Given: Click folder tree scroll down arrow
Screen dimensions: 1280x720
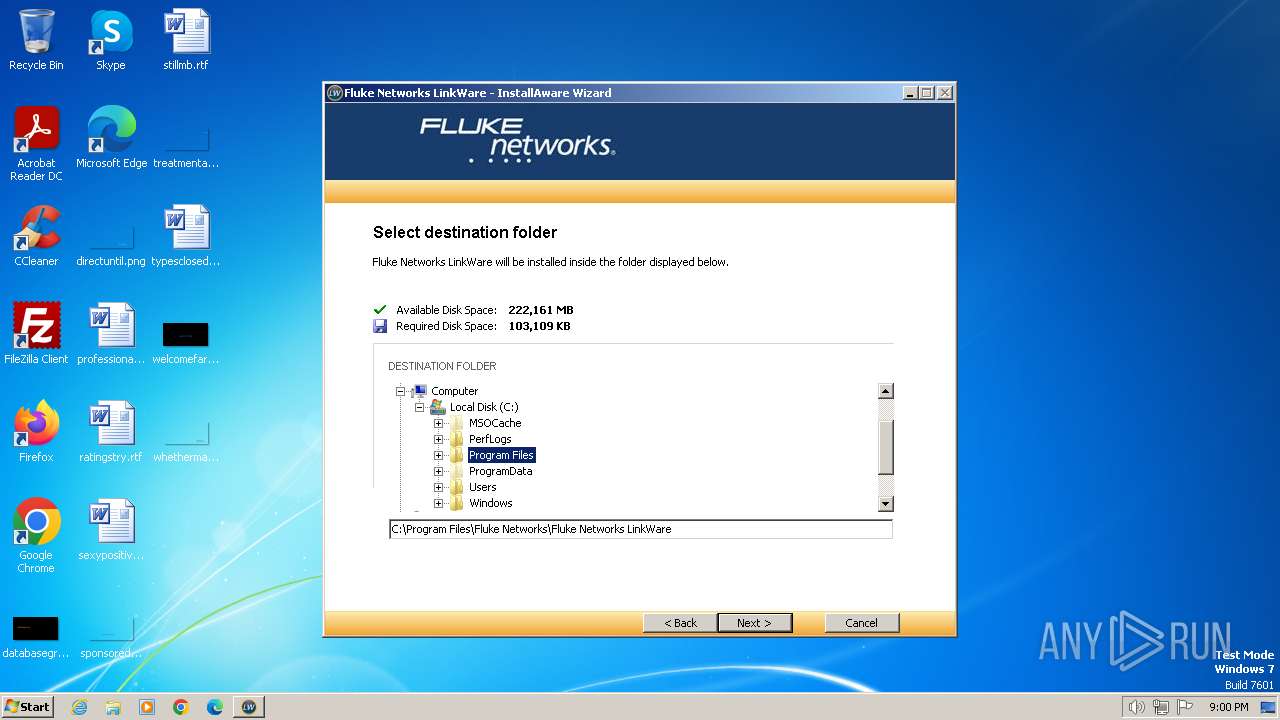Looking at the screenshot, I should point(885,504).
